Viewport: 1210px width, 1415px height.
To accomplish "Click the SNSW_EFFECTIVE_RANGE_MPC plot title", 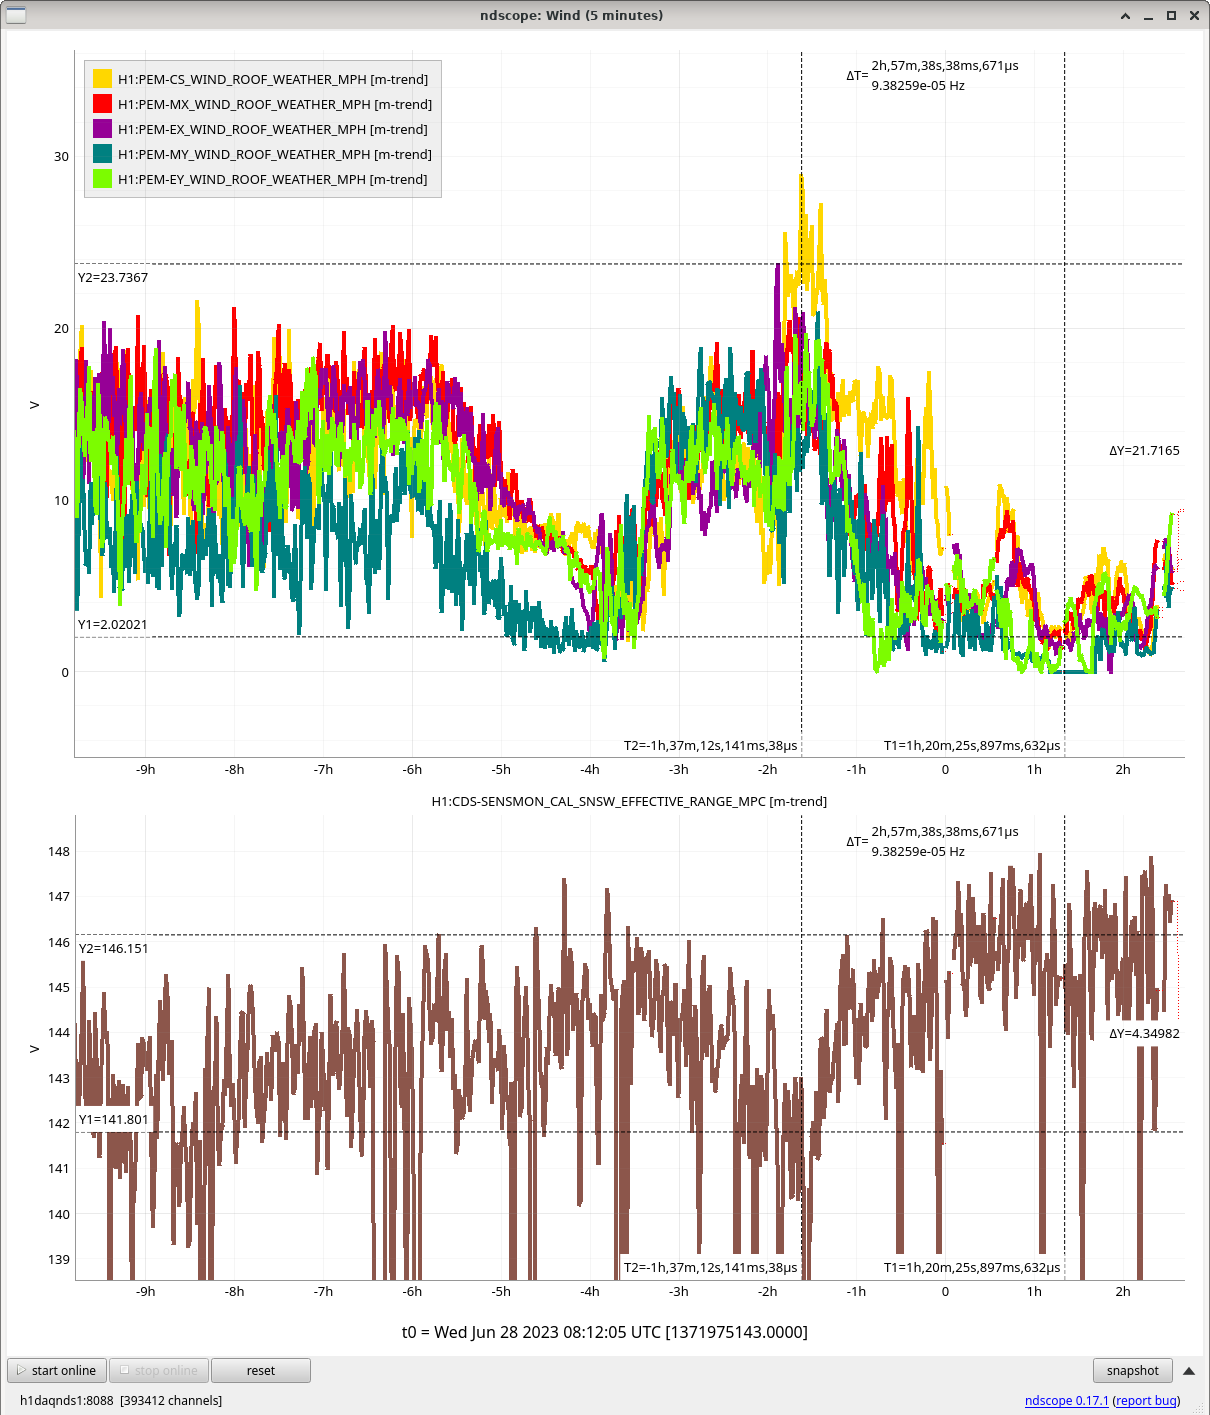I will pos(629,801).
